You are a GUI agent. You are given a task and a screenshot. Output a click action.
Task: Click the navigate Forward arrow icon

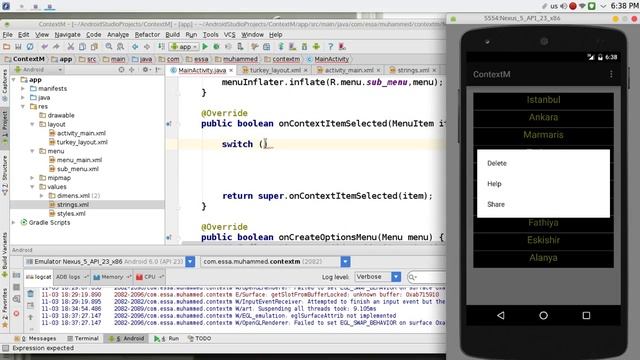[147, 47]
